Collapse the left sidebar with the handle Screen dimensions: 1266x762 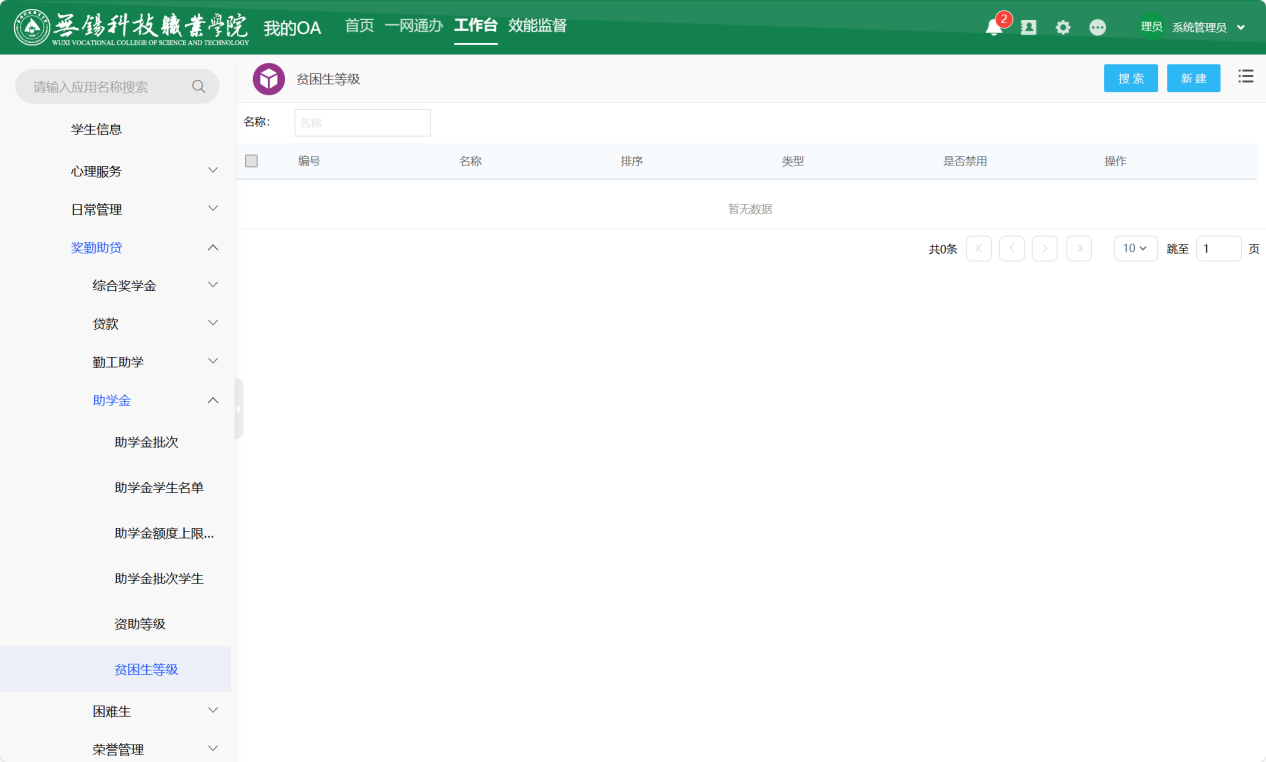tap(239, 408)
